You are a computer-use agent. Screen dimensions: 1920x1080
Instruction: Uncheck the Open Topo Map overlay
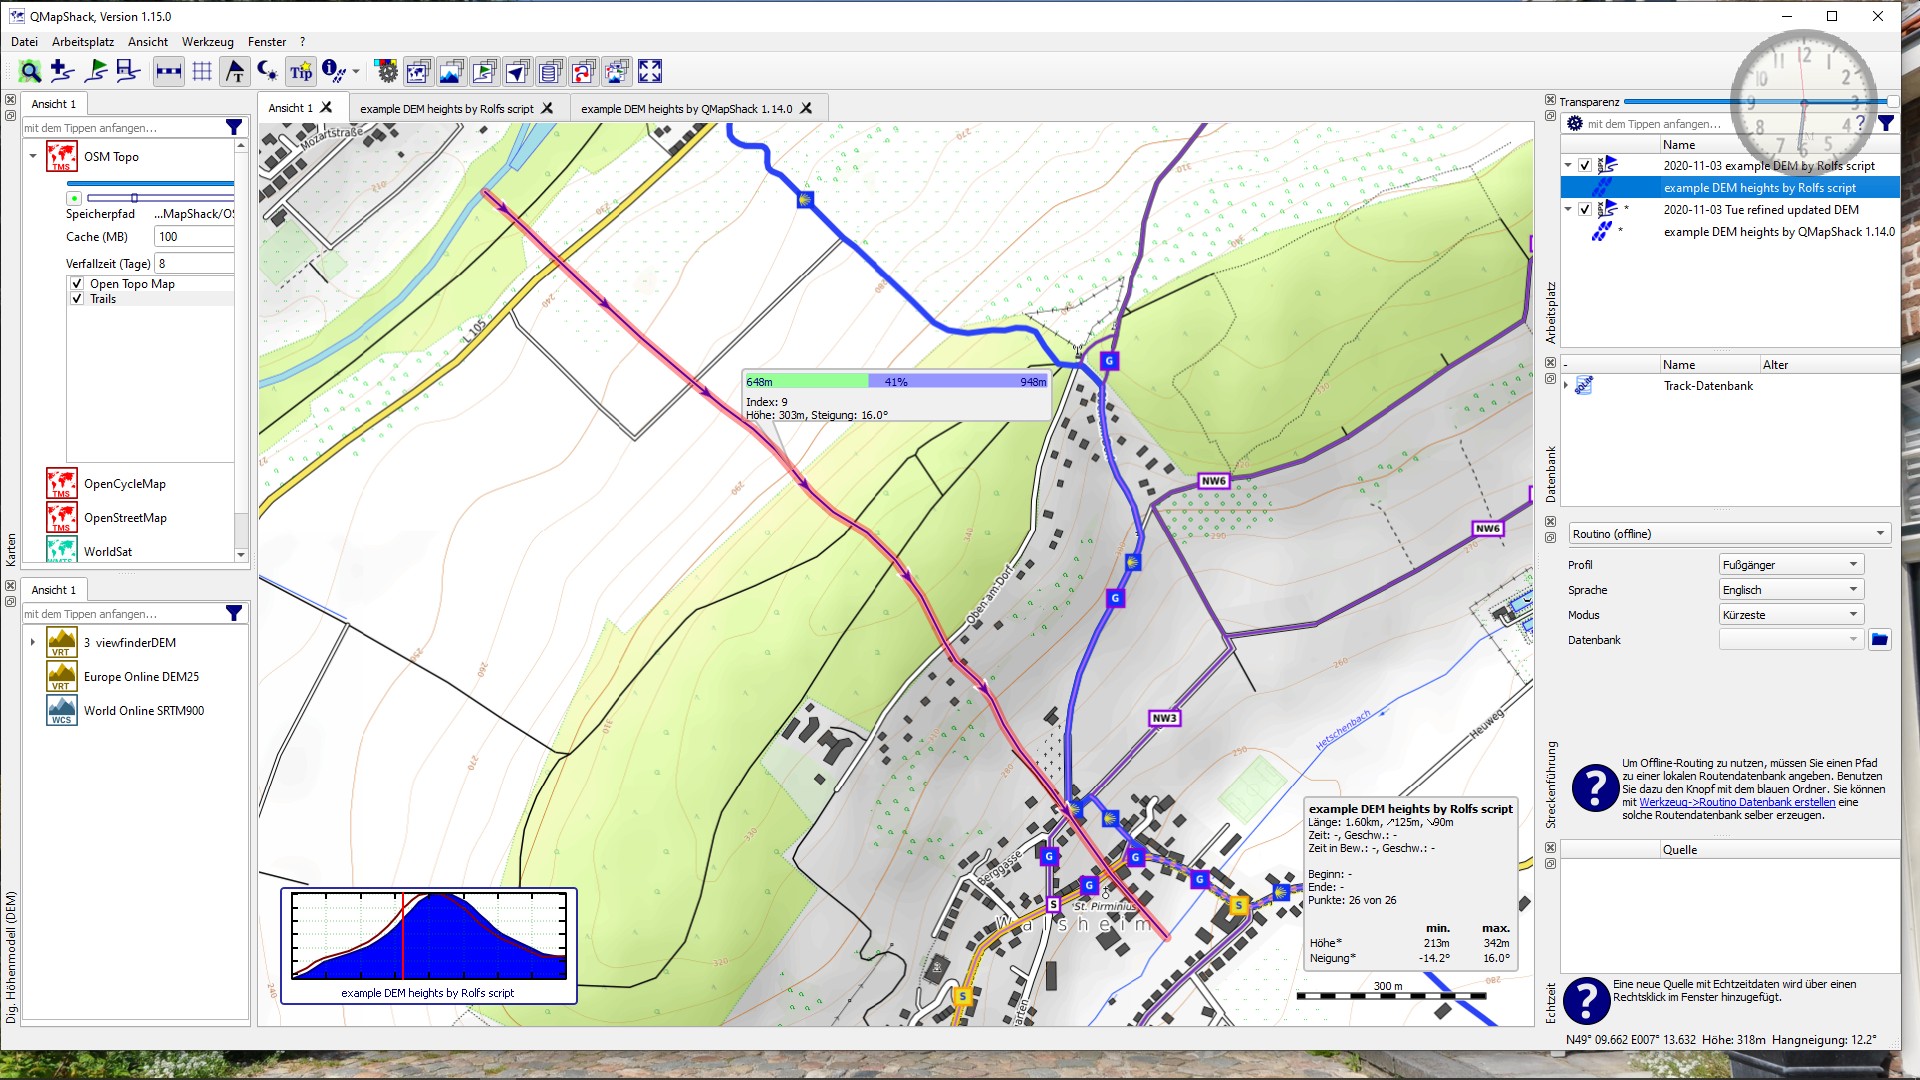coord(77,284)
